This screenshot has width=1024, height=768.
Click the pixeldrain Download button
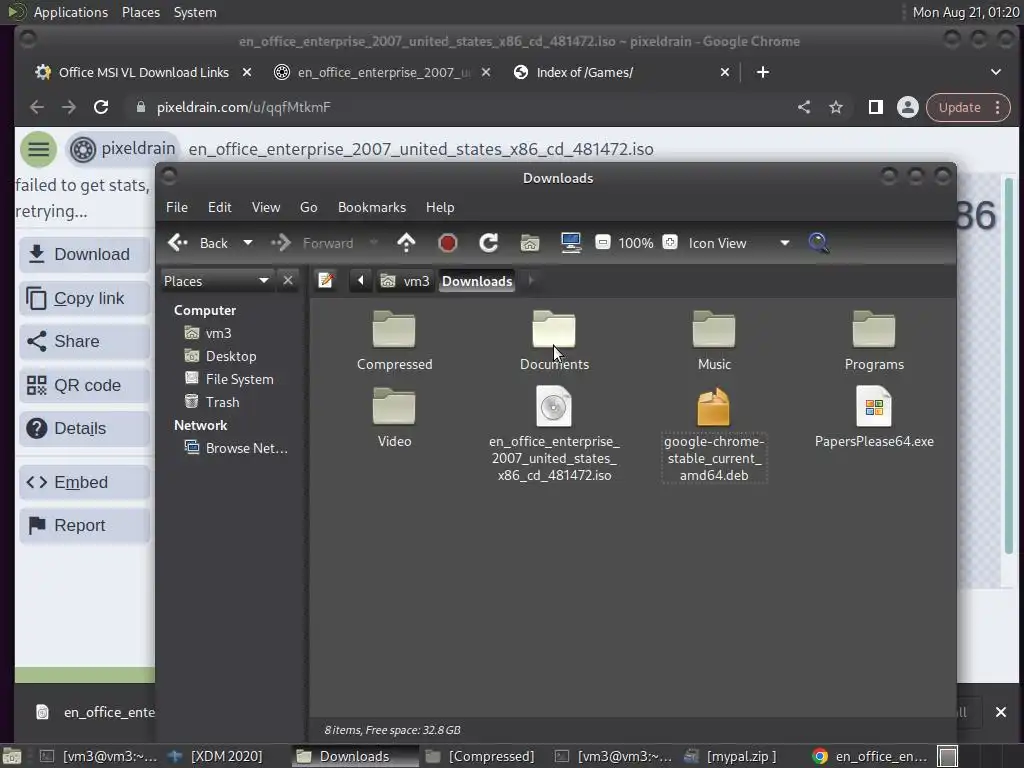pos(85,254)
